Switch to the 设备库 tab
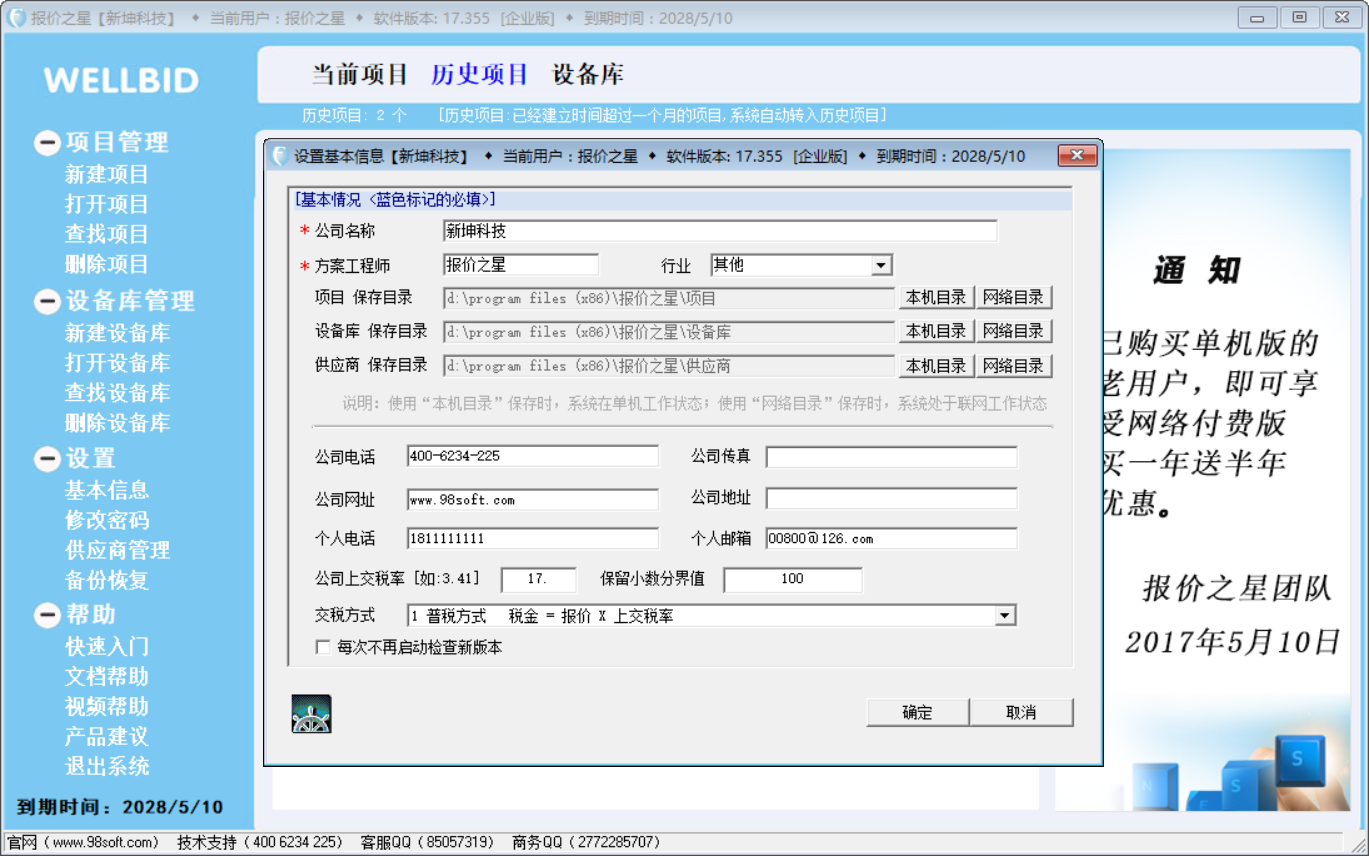 [x=588, y=74]
